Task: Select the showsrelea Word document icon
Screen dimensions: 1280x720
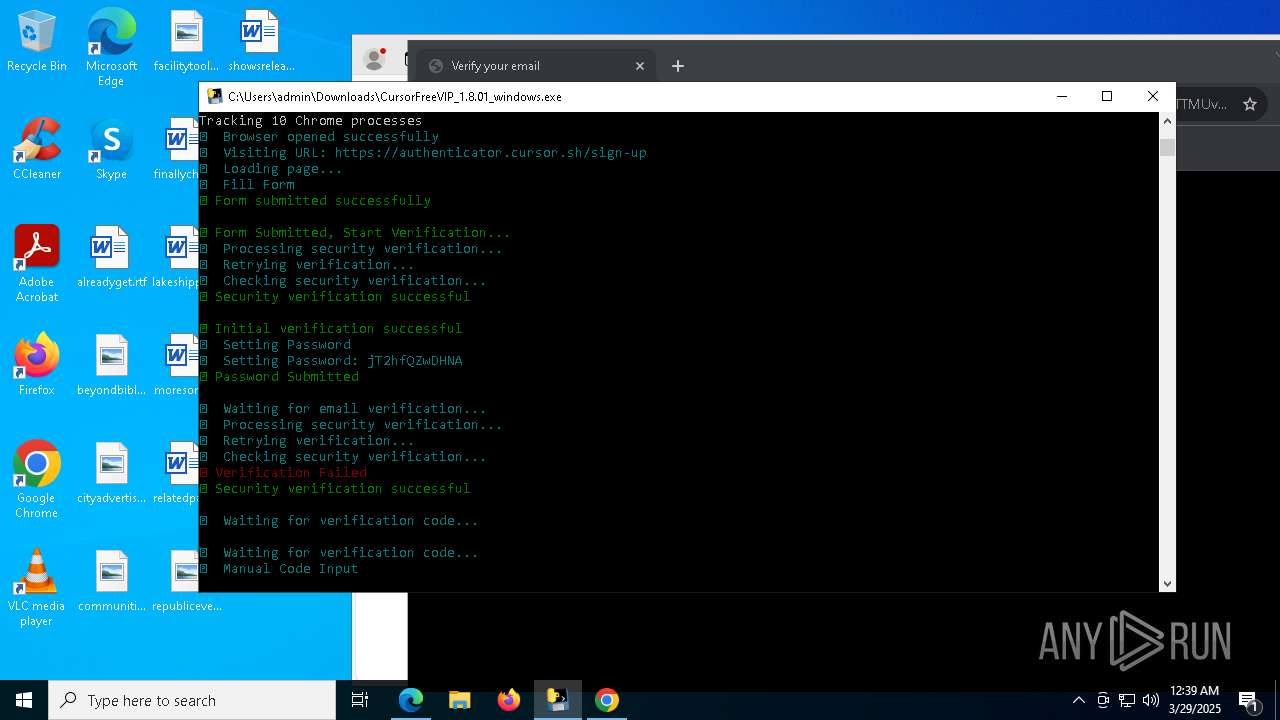Action: [261, 42]
